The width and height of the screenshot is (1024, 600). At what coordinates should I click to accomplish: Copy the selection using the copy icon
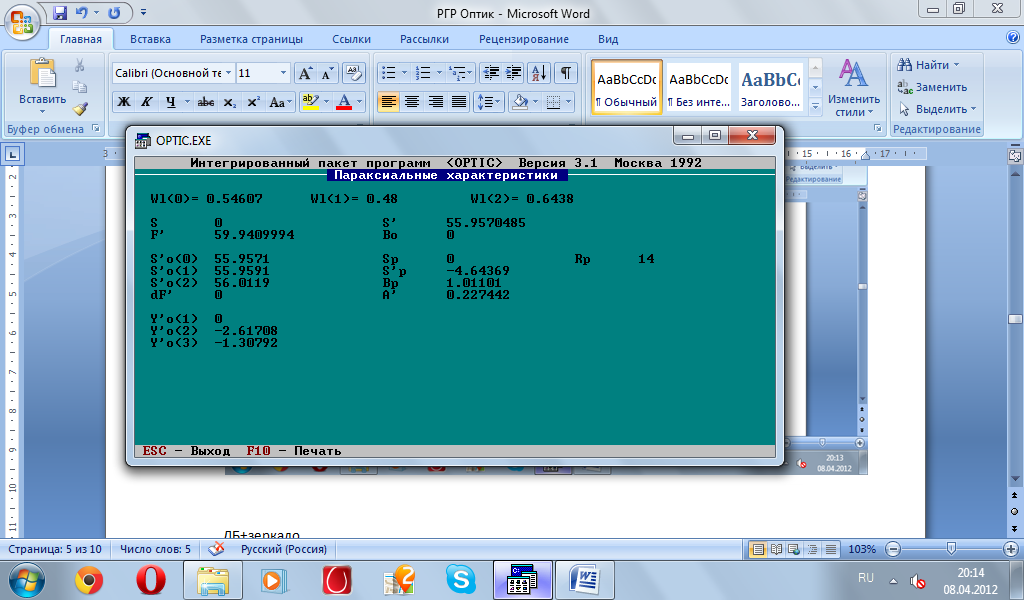80,87
